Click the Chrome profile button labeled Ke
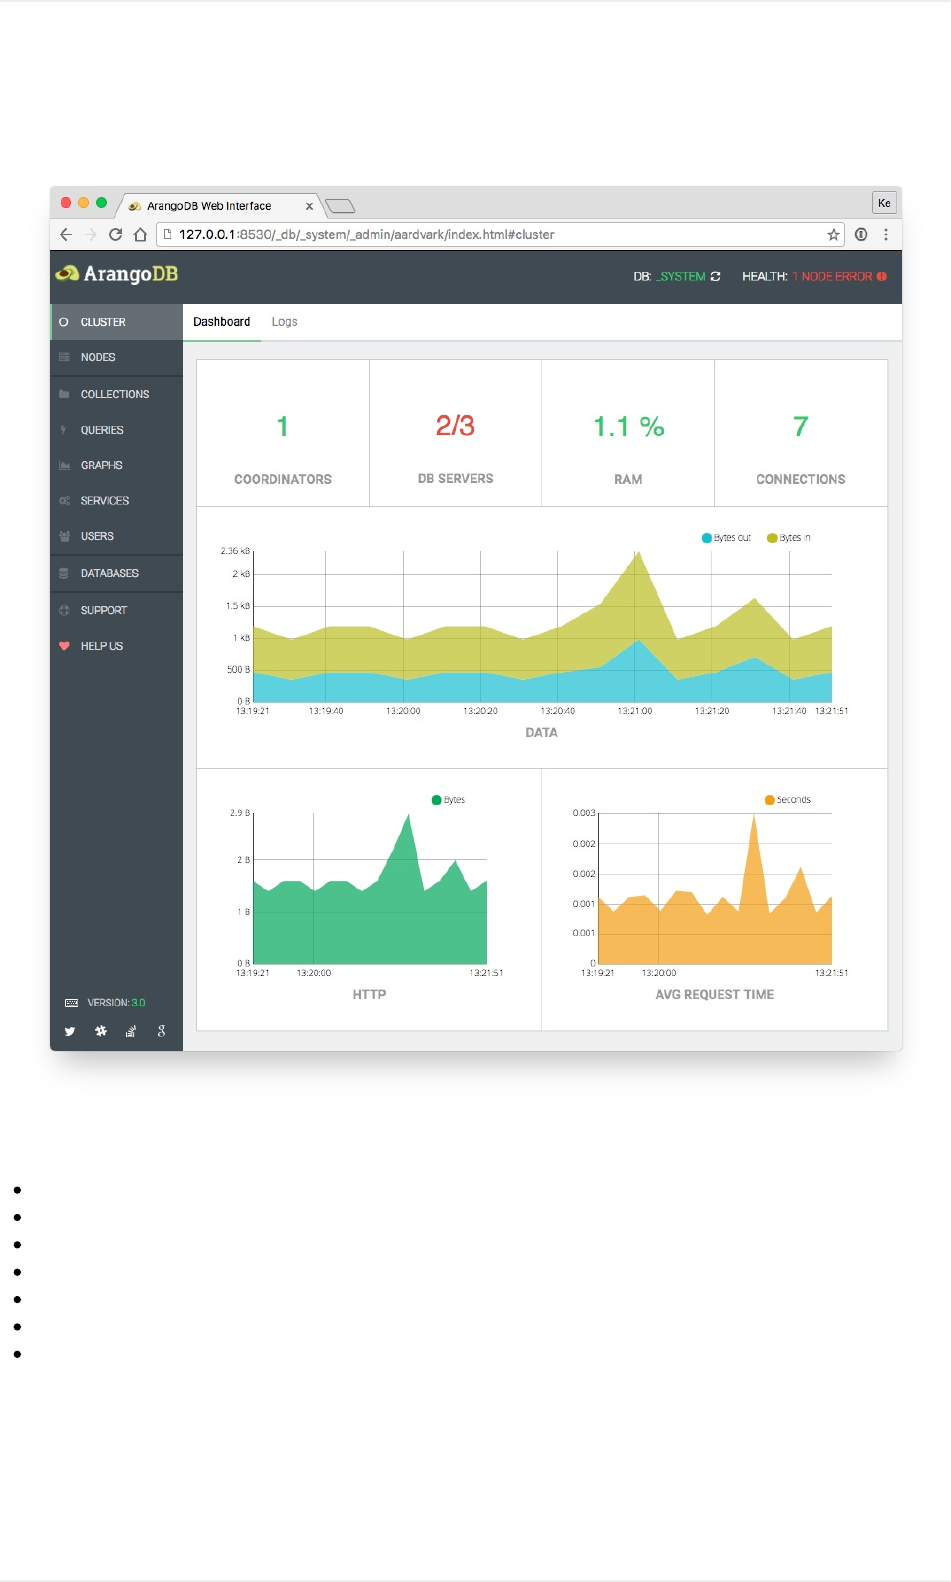 tap(884, 203)
